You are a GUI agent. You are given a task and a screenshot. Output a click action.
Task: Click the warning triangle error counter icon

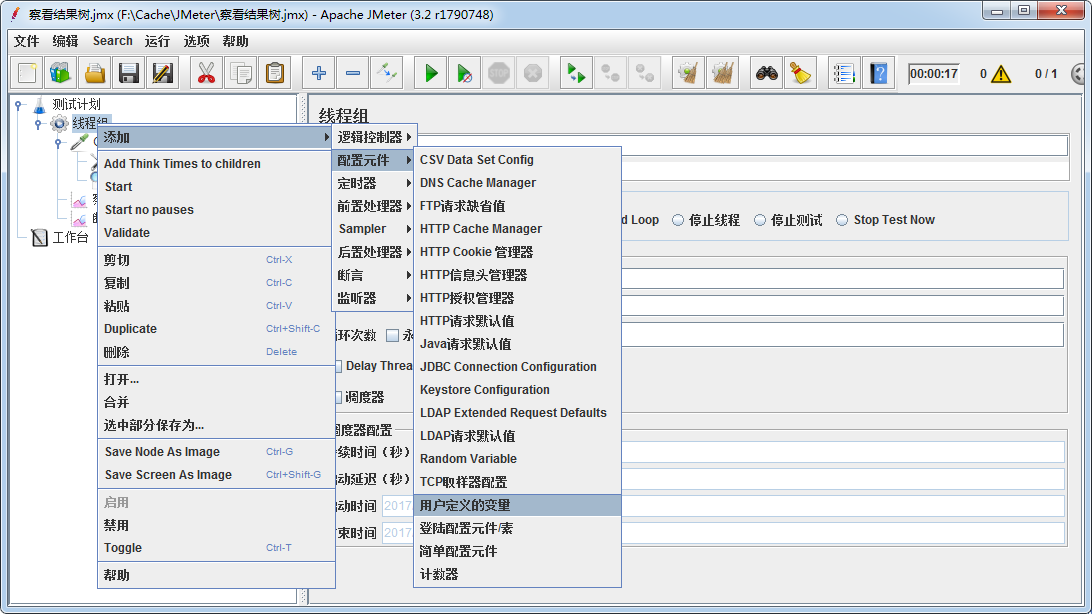pyautogui.click(x=1001, y=74)
